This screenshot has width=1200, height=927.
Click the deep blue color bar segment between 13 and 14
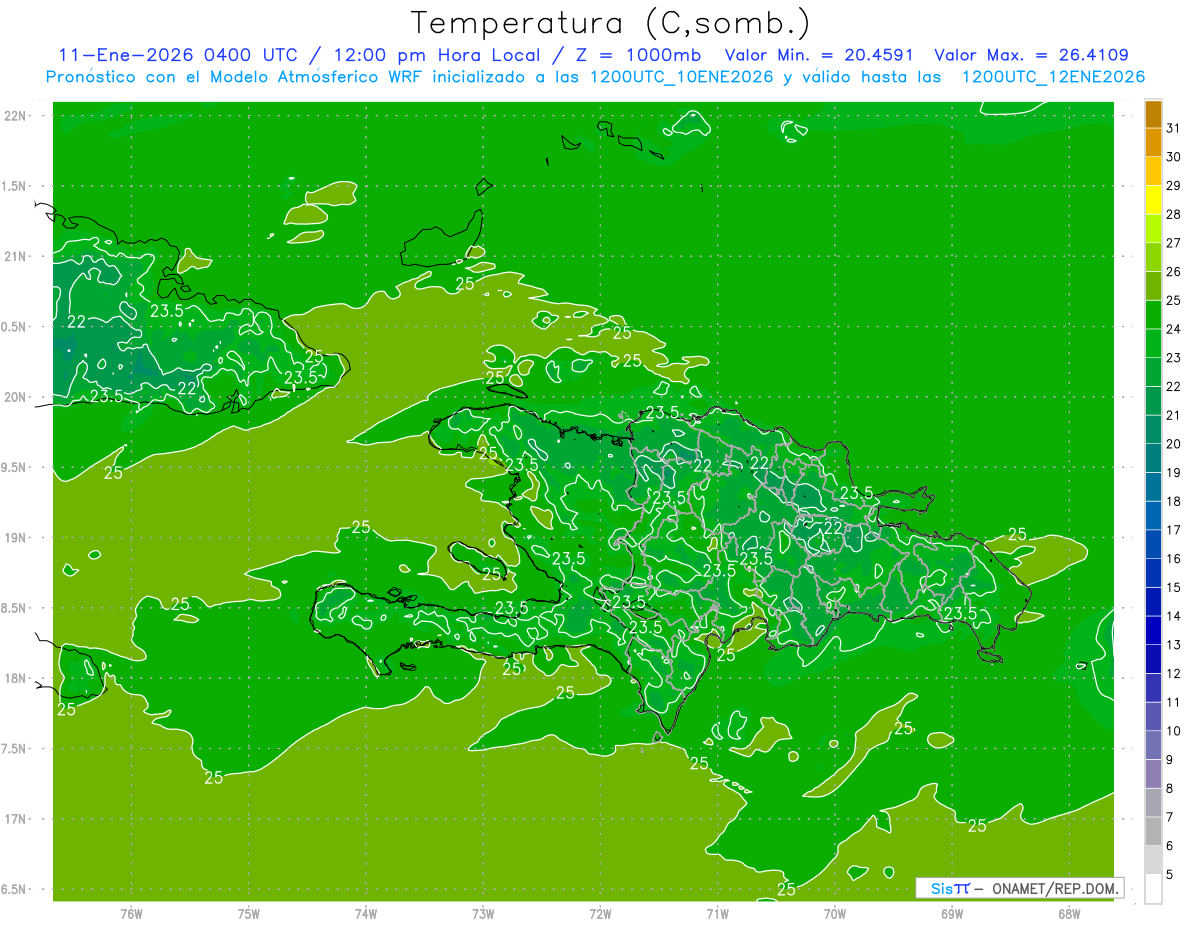pyautogui.click(x=1153, y=630)
